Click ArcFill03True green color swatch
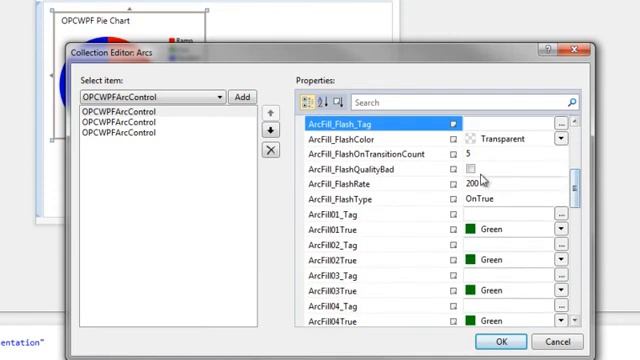This screenshot has height=360, width=640. pyautogui.click(x=471, y=290)
